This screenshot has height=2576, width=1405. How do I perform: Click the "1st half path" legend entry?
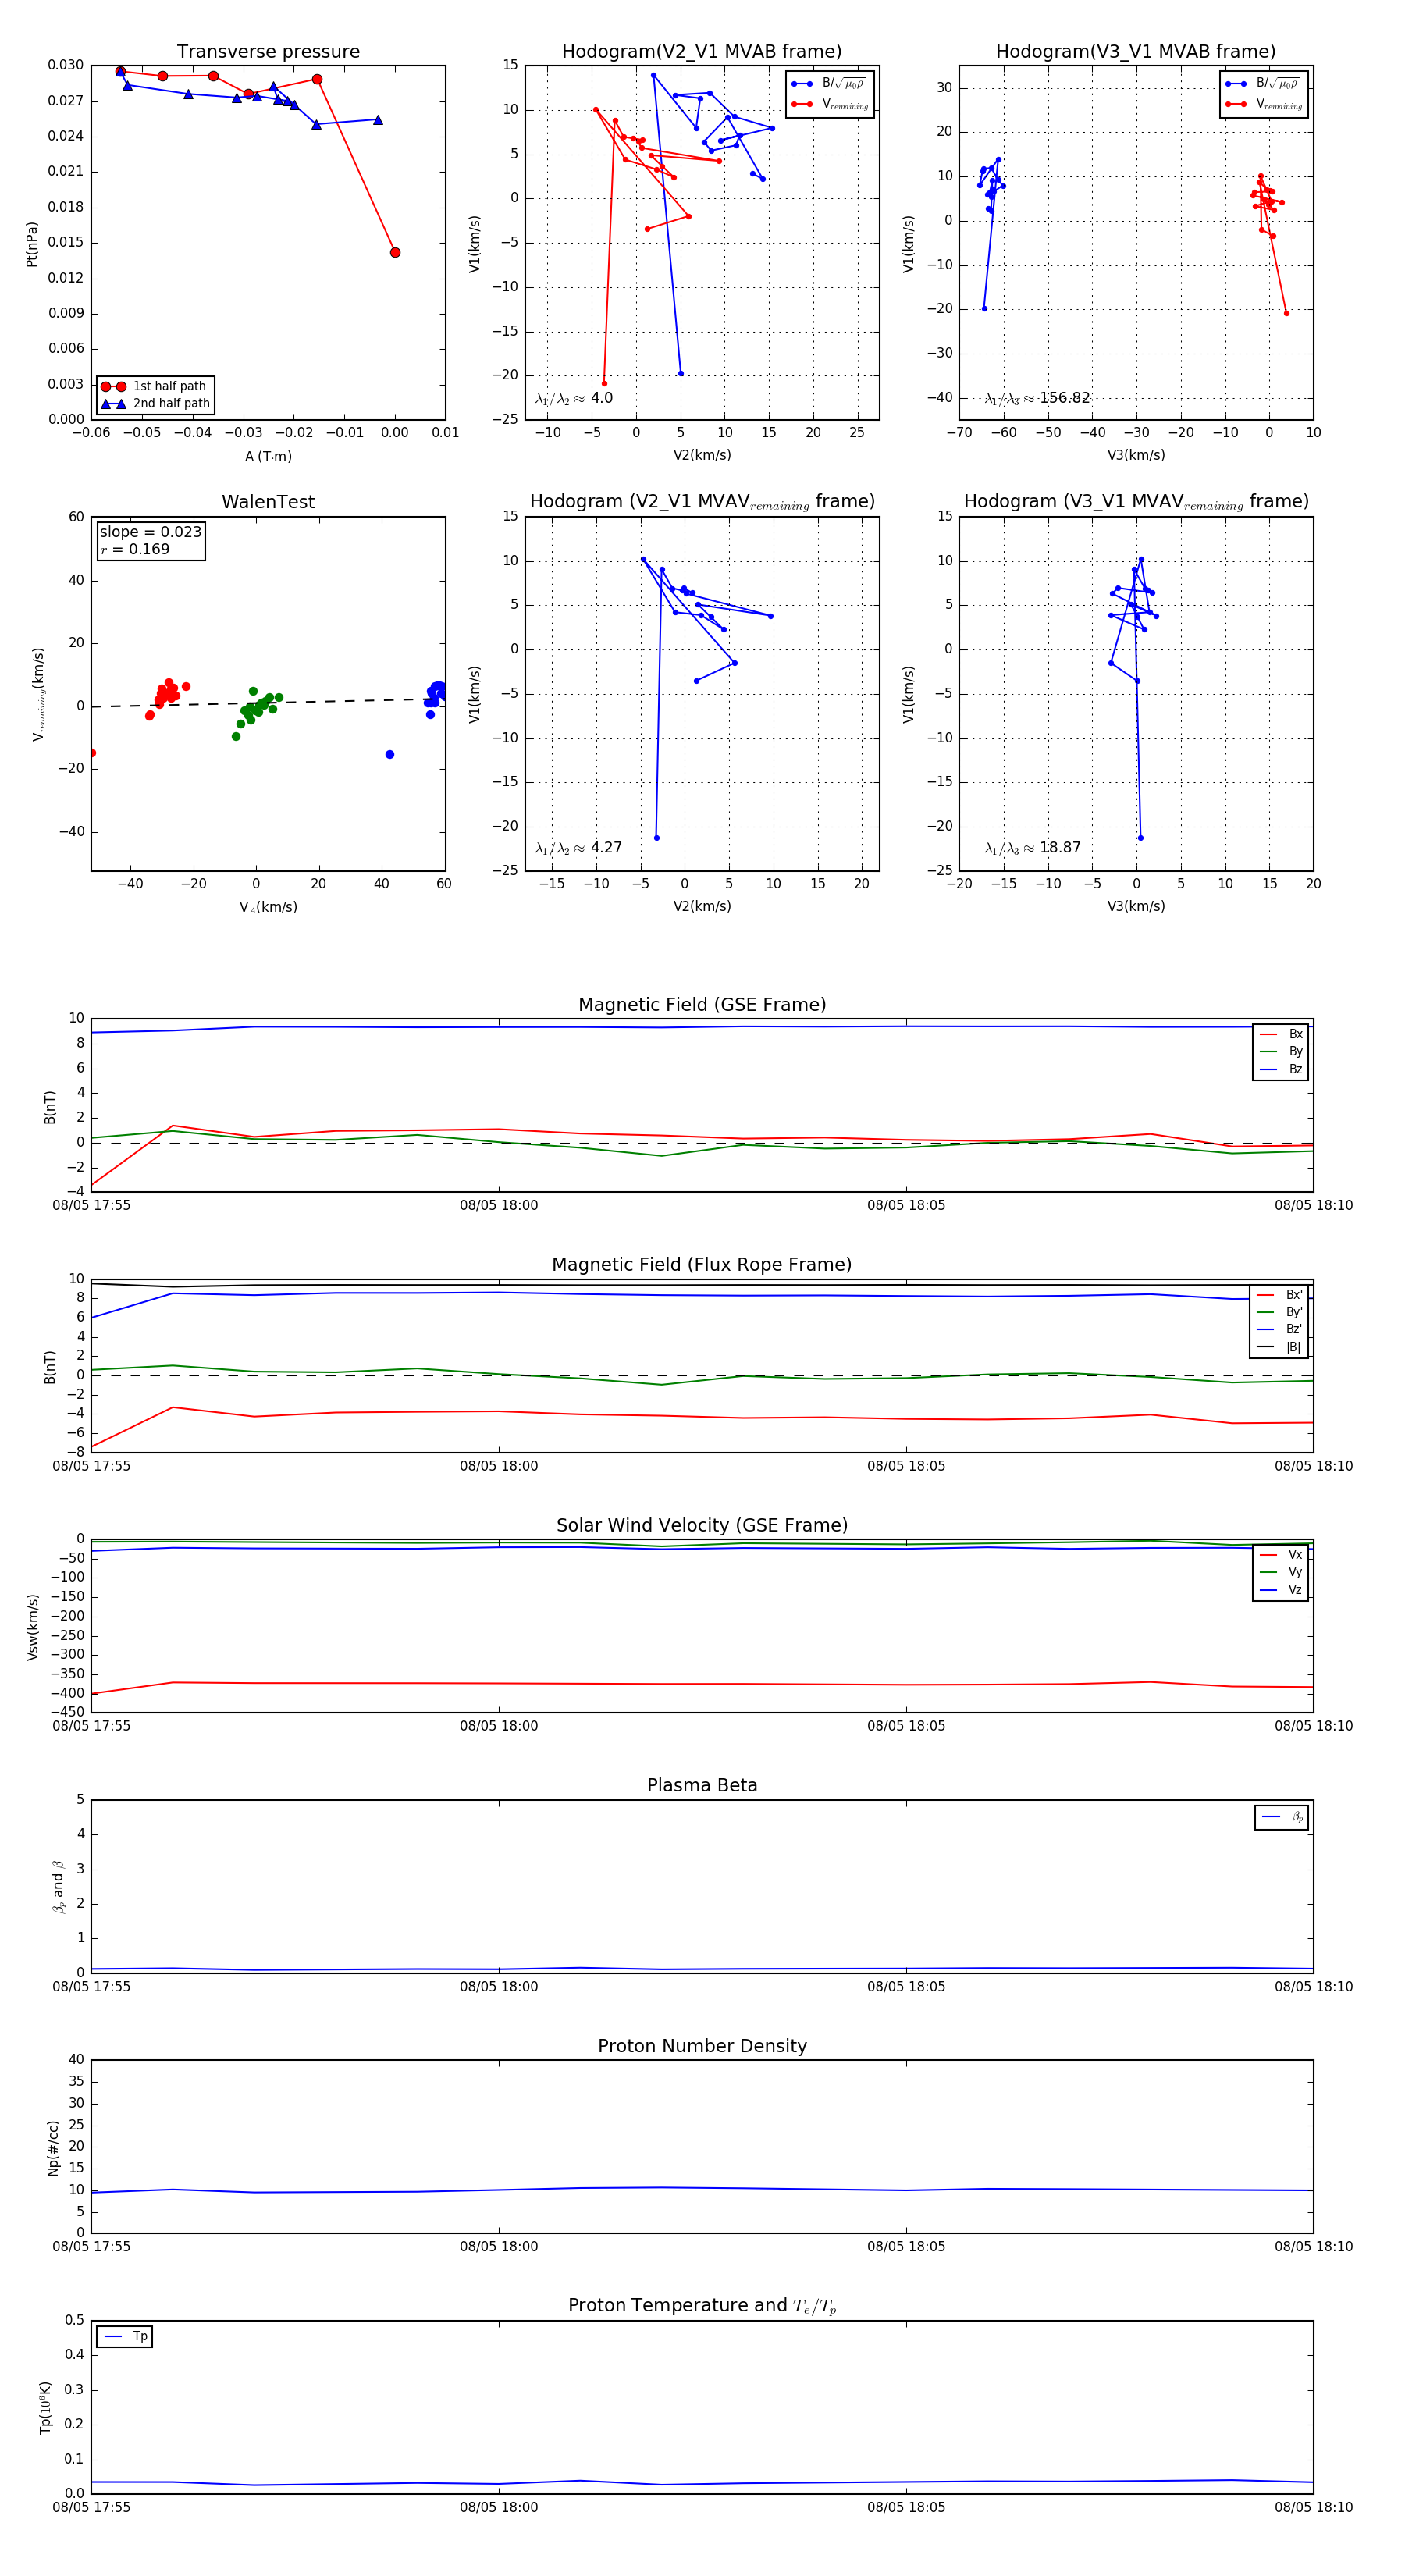(x=154, y=386)
